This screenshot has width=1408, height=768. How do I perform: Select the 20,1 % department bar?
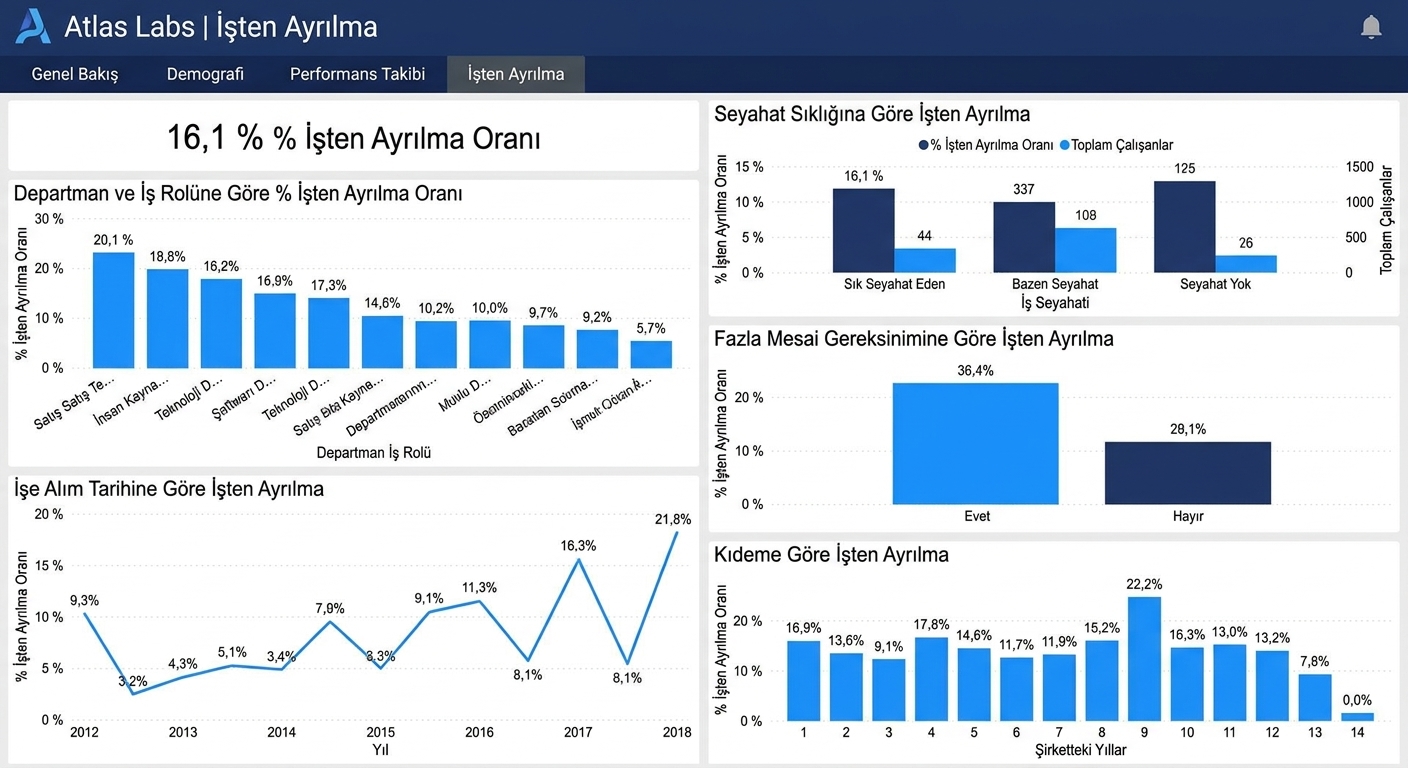coord(113,310)
